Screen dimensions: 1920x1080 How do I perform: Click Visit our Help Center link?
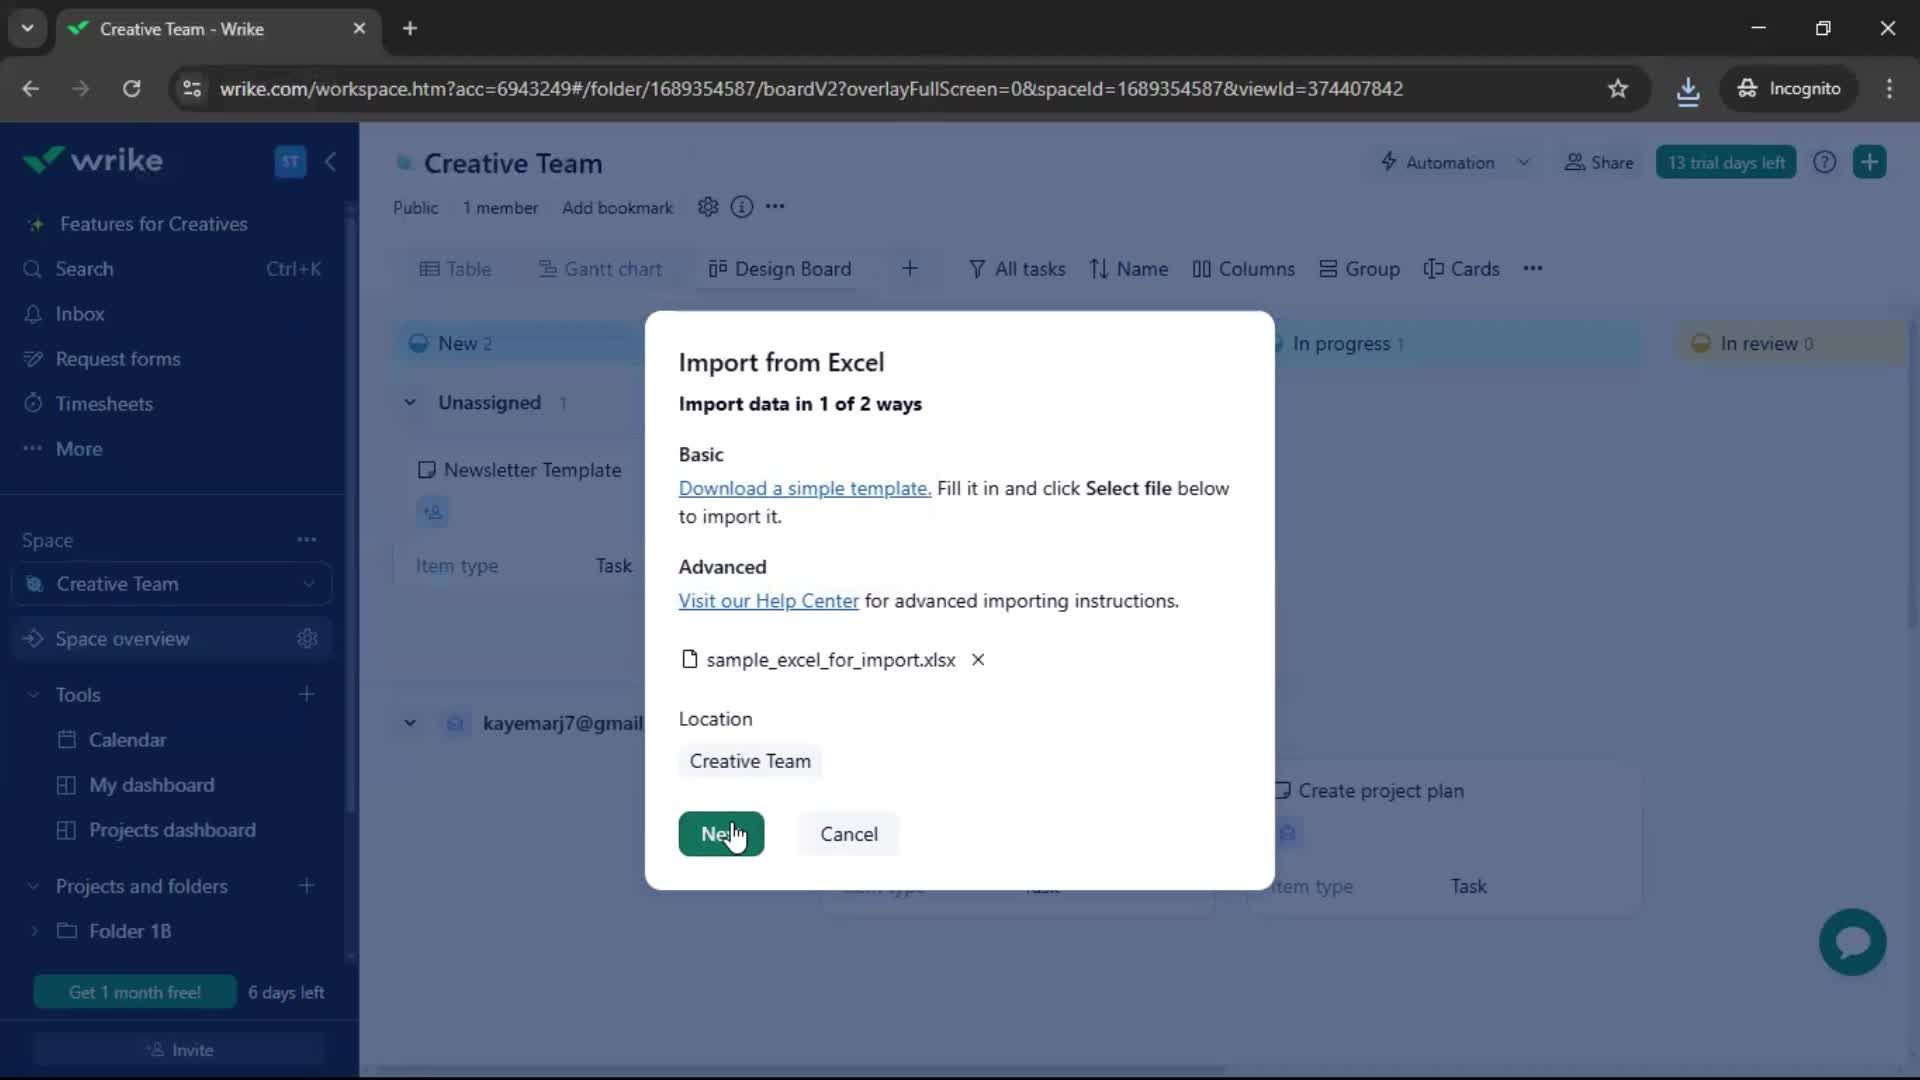click(x=768, y=601)
